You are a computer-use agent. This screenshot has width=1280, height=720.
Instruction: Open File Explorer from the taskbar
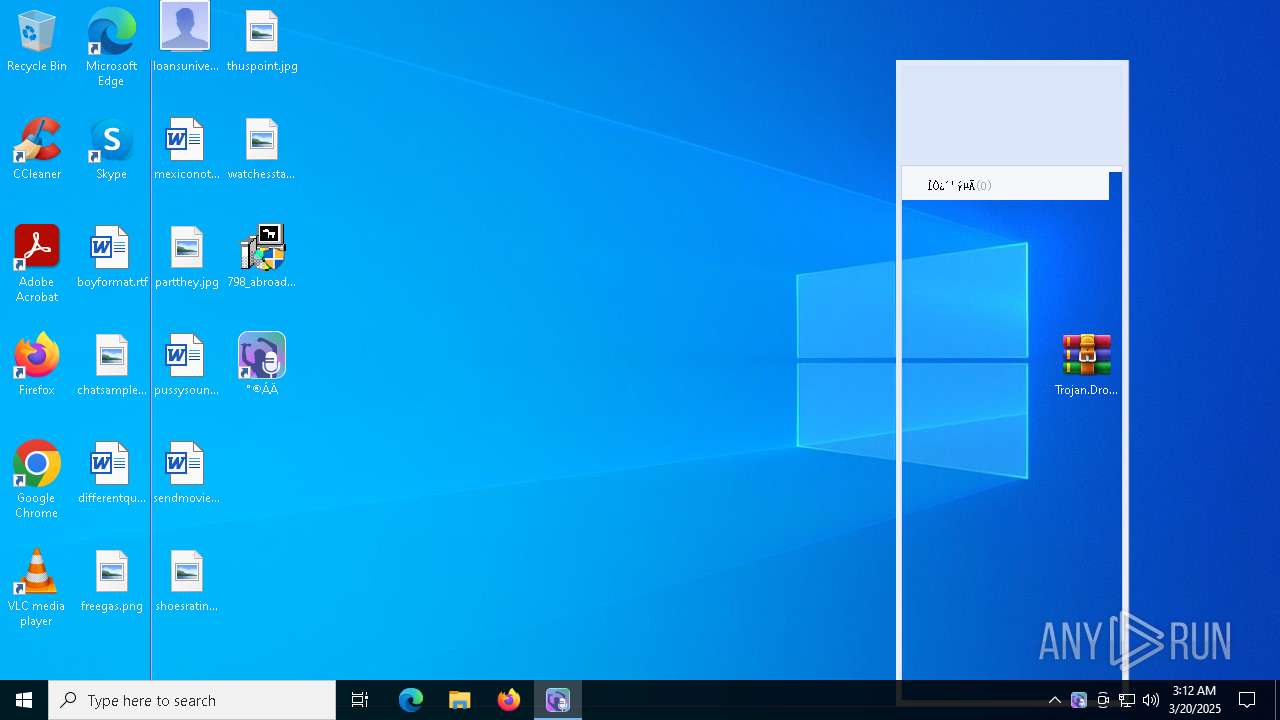coord(460,700)
